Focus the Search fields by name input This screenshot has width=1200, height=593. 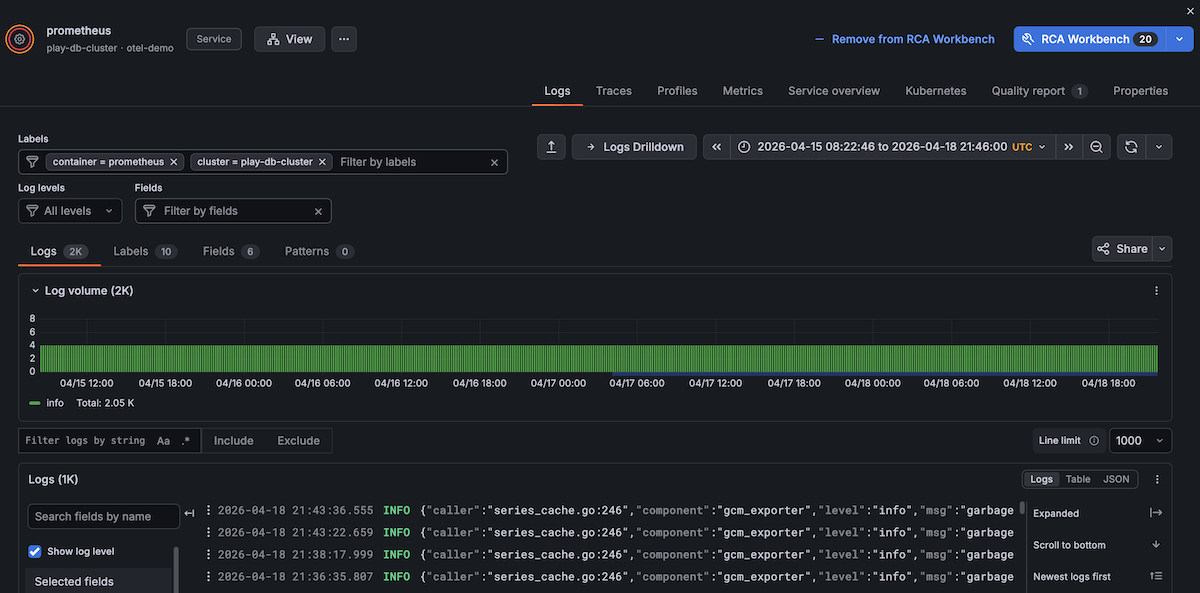103,517
